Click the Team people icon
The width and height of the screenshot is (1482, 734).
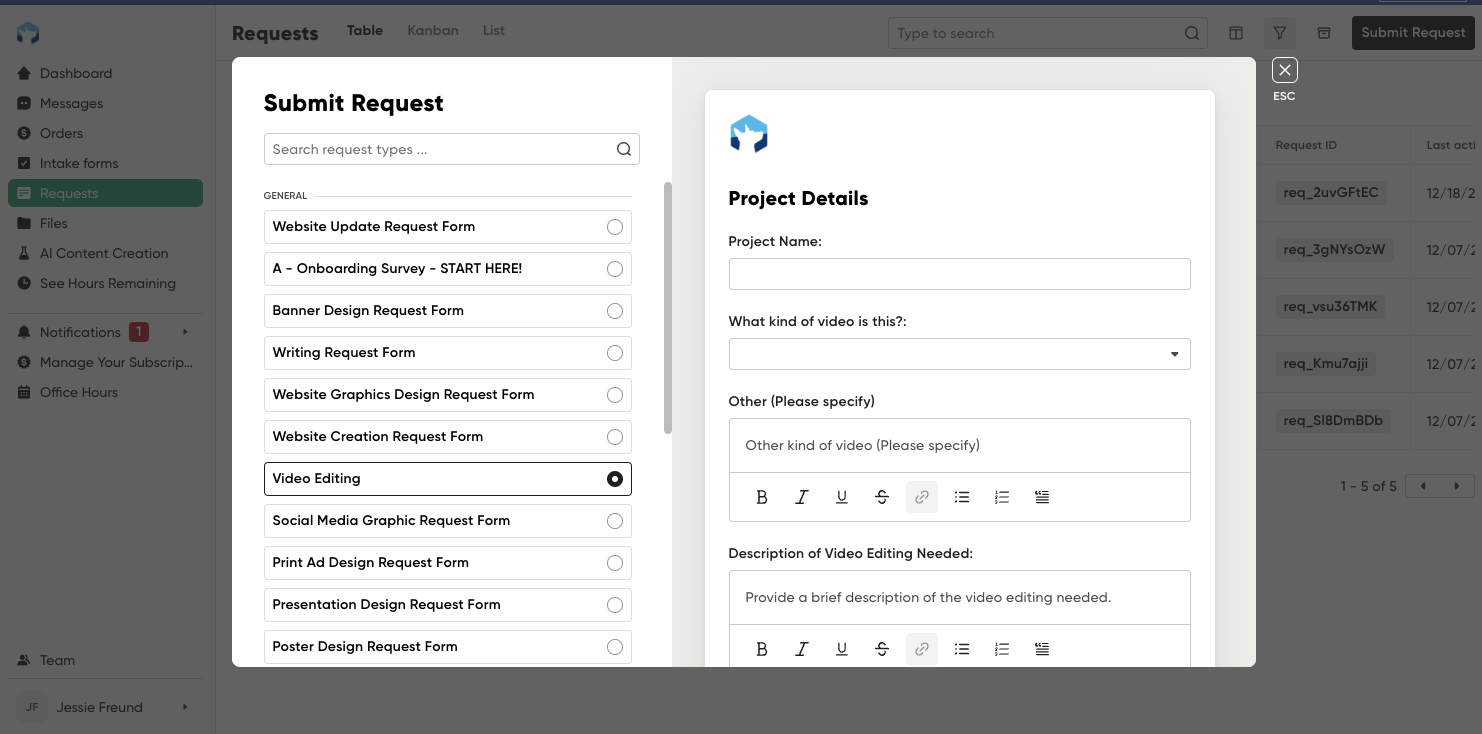pyautogui.click(x=24, y=660)
